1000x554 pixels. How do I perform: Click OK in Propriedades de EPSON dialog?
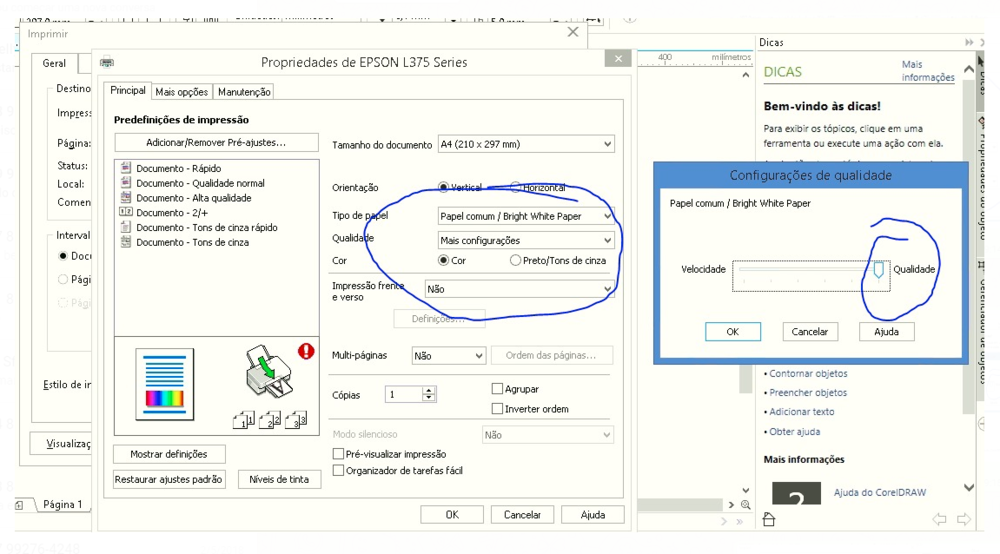point(452,514)
